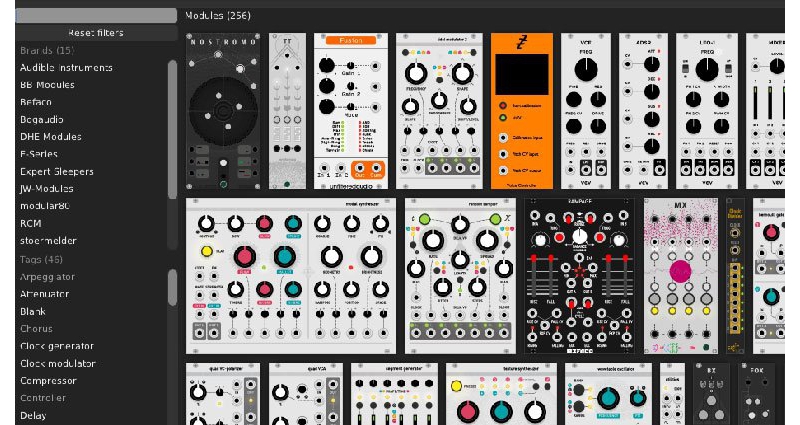The height and width of the screenshot is (425, 800).
Task: Select the Blank tag
Action: pos(33,312)
